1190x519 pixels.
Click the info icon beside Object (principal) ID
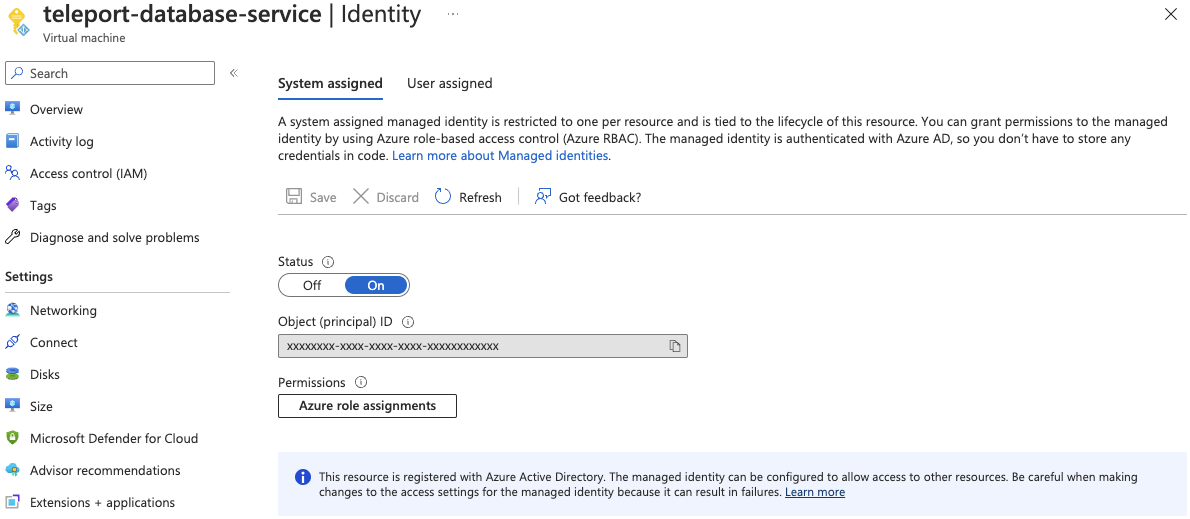tap(408, 322)
